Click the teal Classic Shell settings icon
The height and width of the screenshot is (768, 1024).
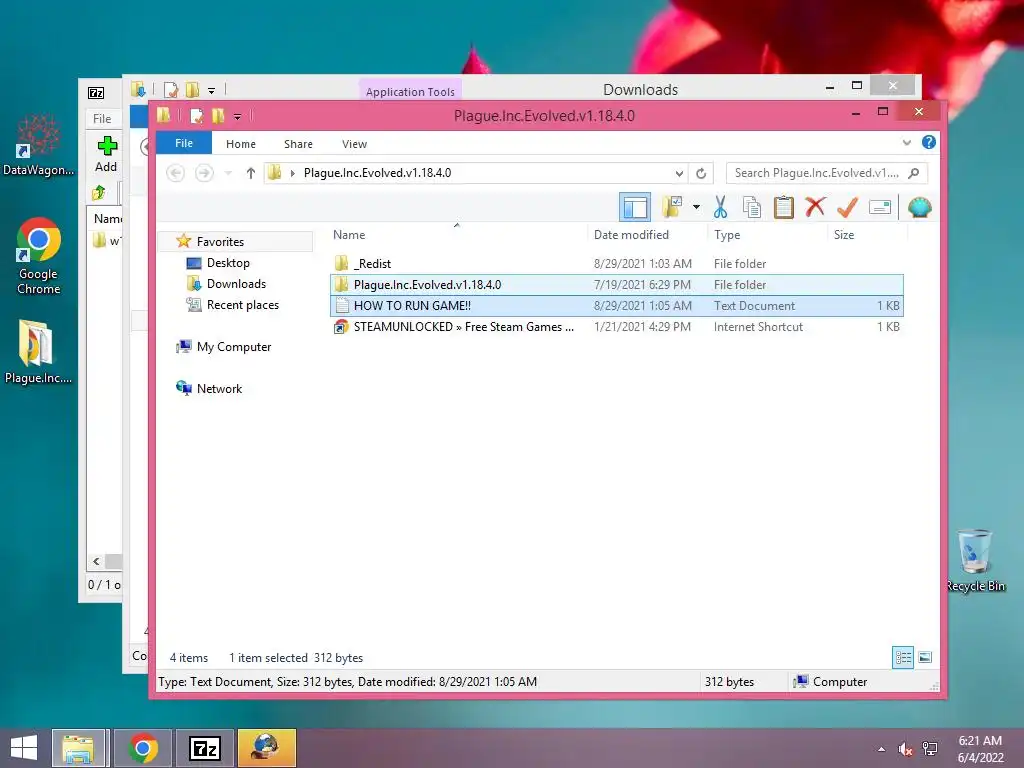(x=920, y=208)
